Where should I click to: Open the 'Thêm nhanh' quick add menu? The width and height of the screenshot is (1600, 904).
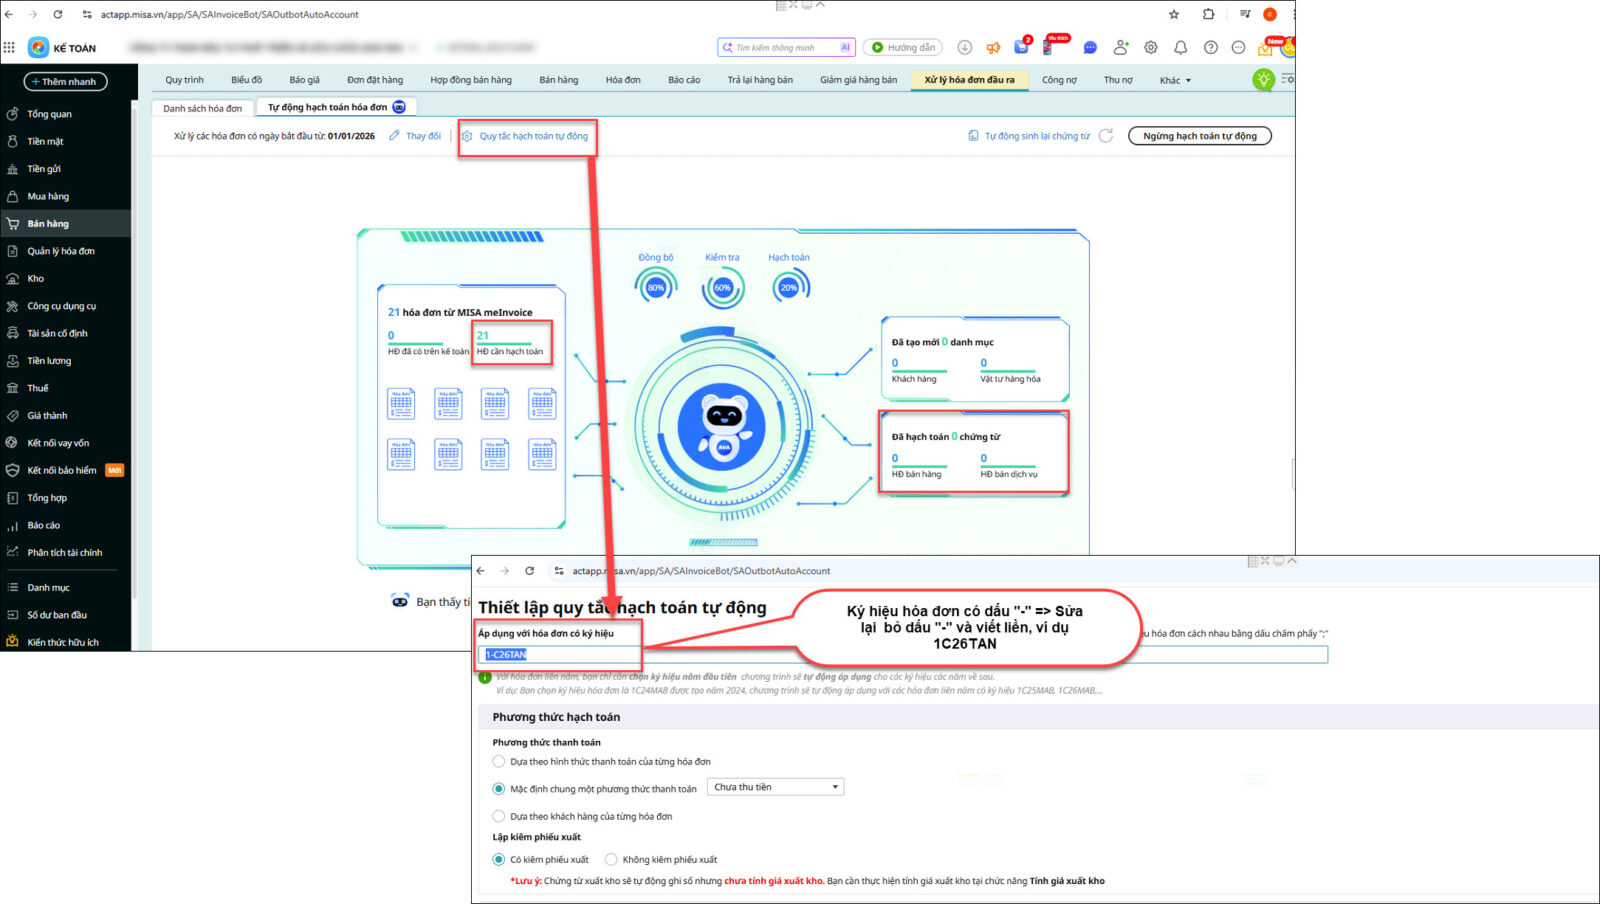[65, 82]
